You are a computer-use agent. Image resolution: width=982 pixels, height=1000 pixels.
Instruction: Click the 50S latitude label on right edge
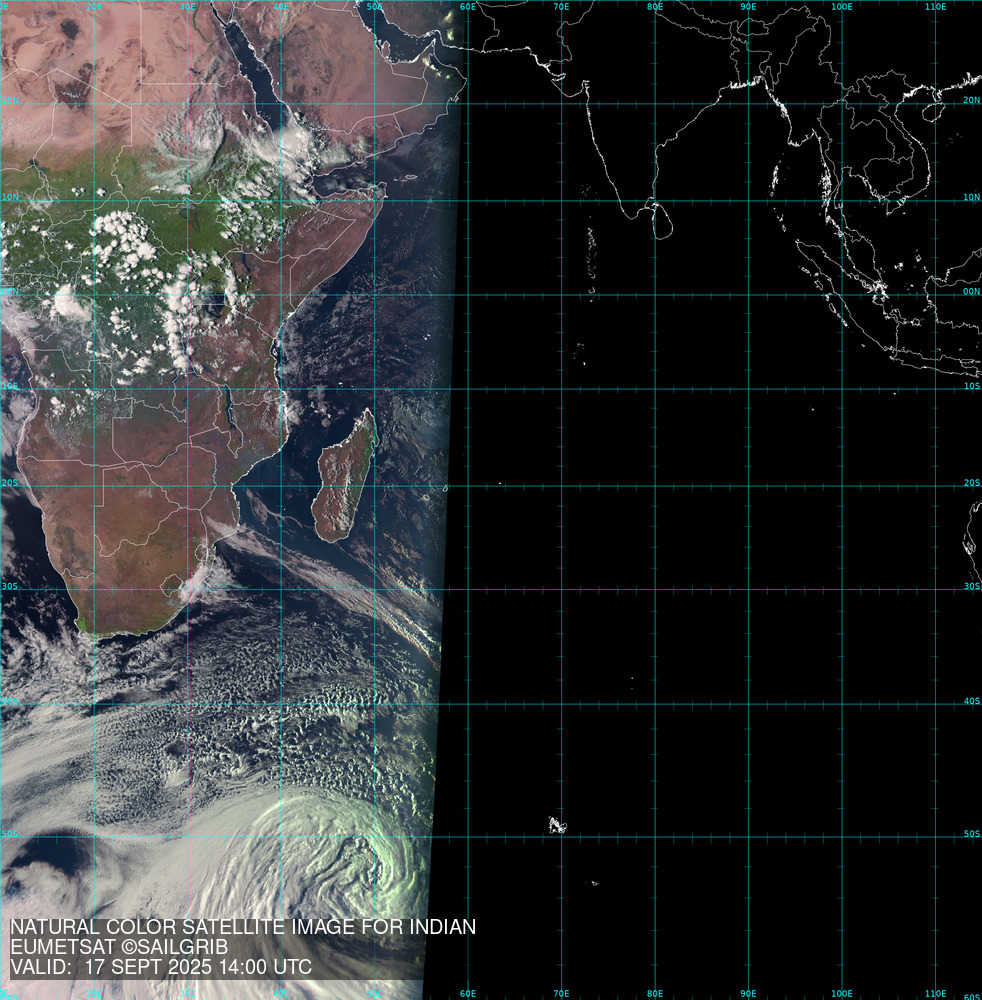(971, 834)
